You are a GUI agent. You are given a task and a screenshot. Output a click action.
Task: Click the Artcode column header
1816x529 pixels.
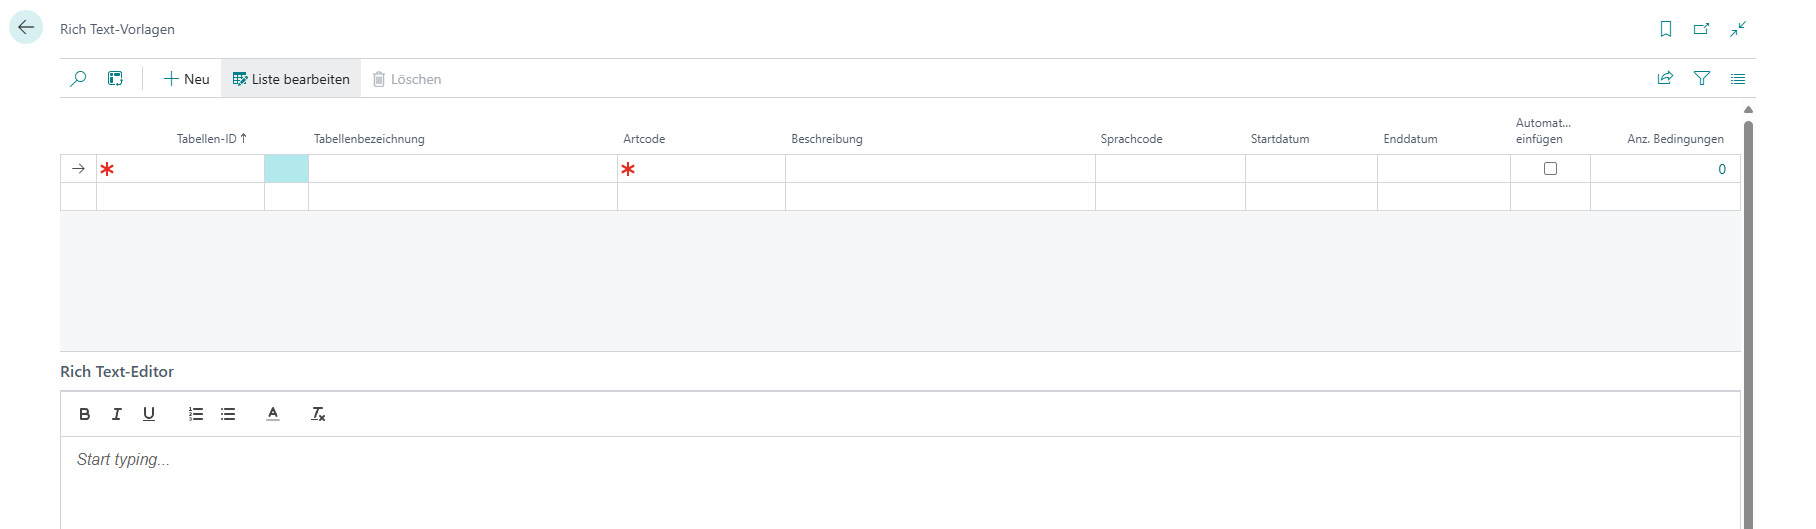[644, 139]
